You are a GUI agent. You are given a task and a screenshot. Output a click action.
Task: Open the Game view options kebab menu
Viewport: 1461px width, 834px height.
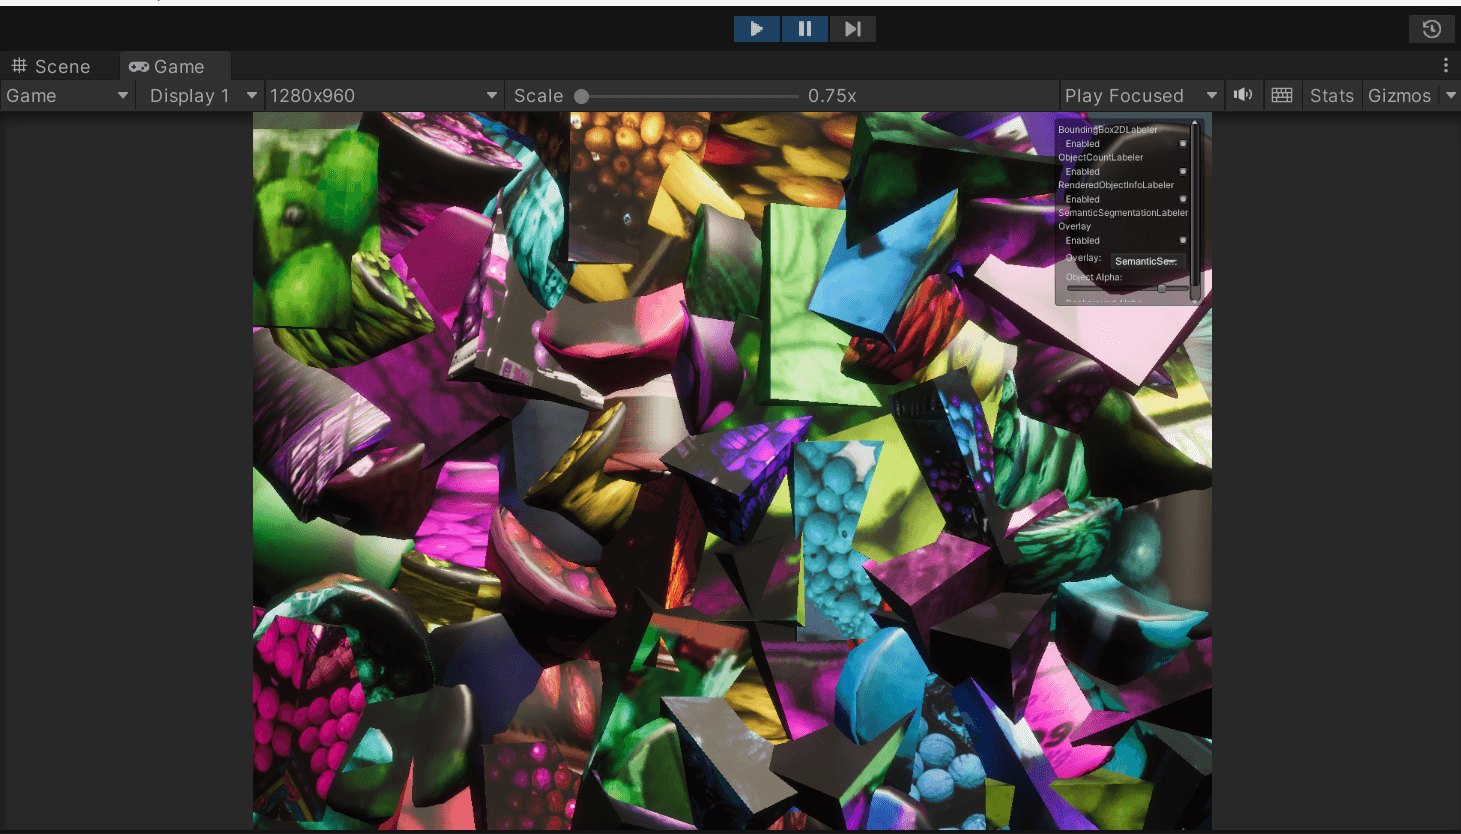coord(1446,66)
